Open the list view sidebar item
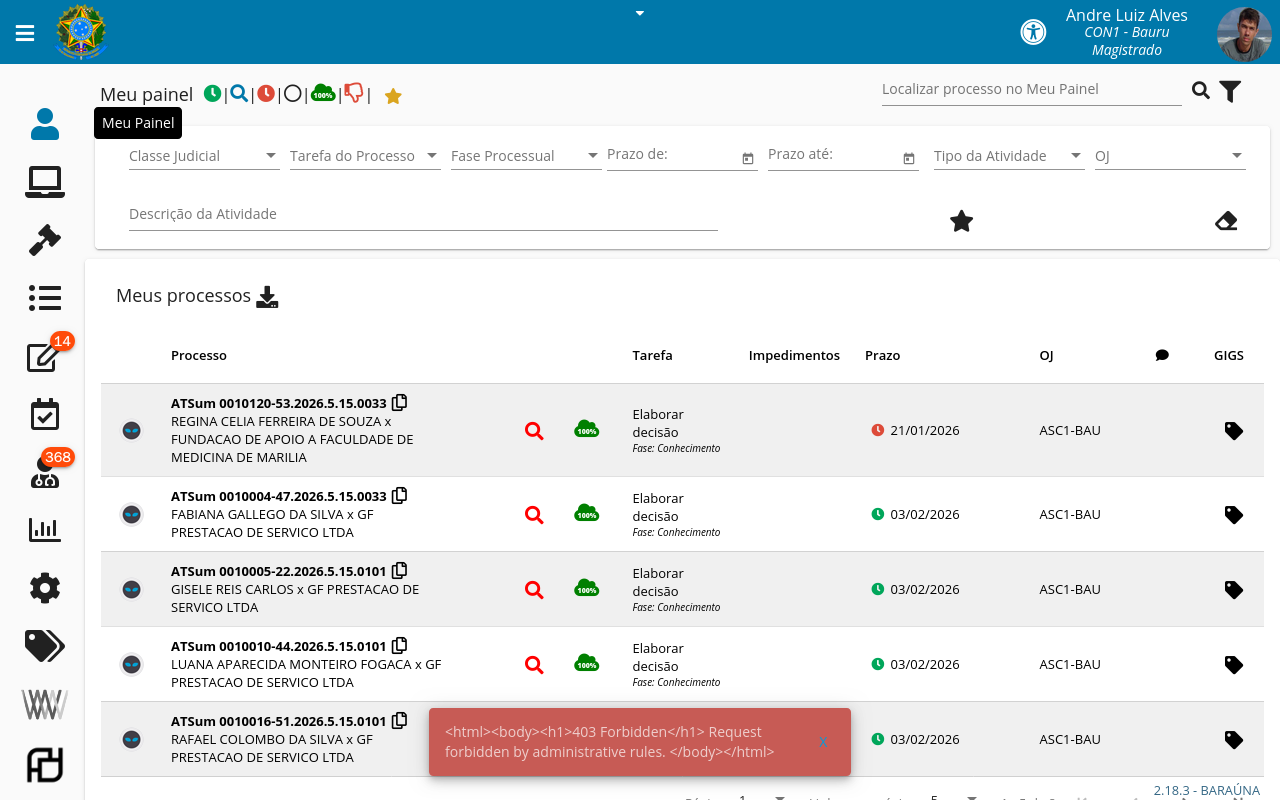The image size is (1280, 800). (45, 298)
